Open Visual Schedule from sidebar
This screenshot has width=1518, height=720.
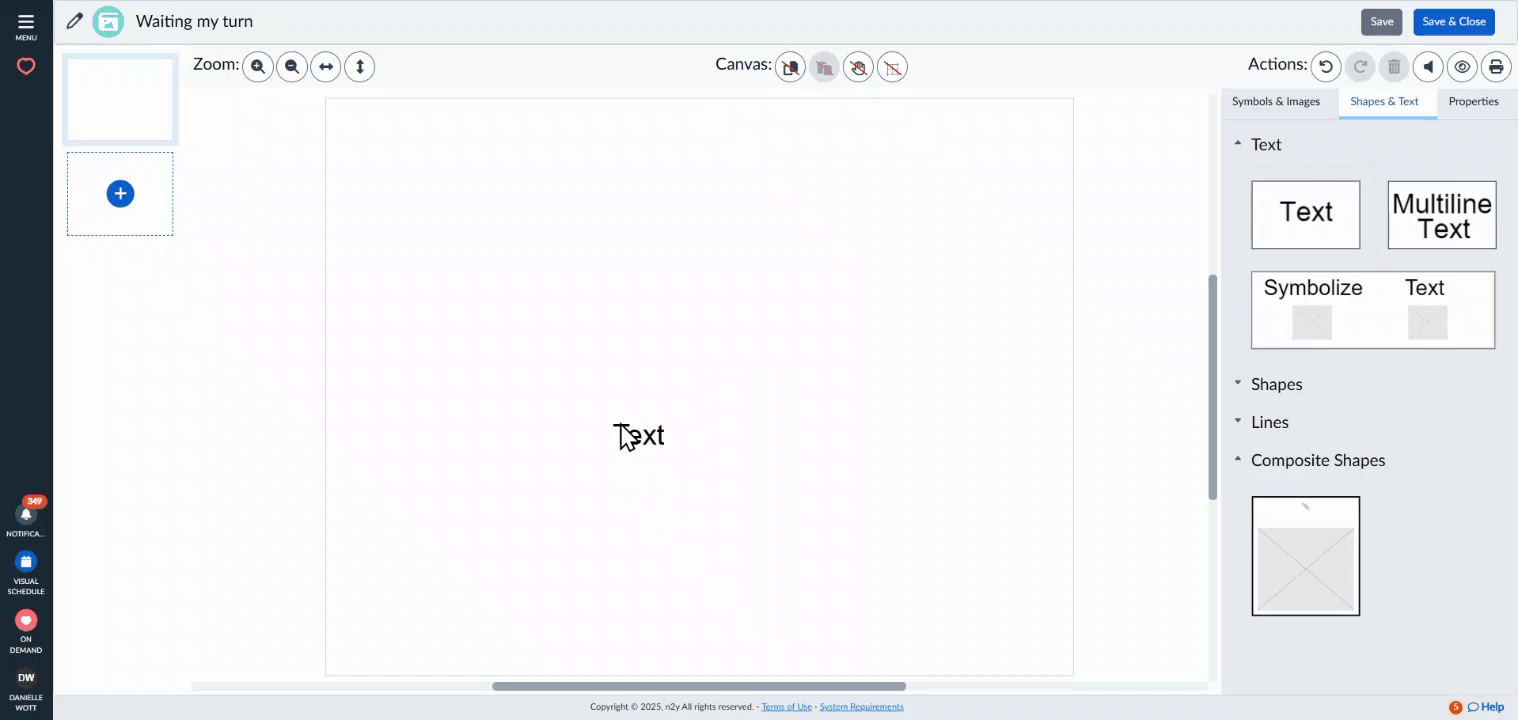click(26, 573)
